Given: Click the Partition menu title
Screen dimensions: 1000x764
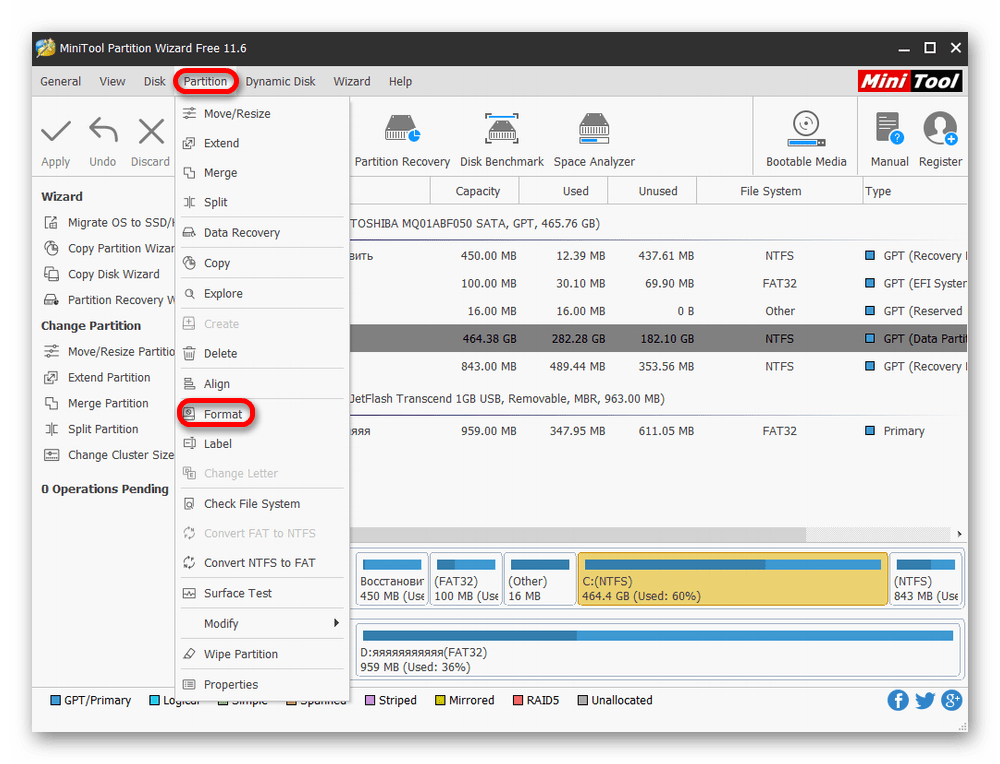Looking at the screenshot, I should [x=205, y=82].
